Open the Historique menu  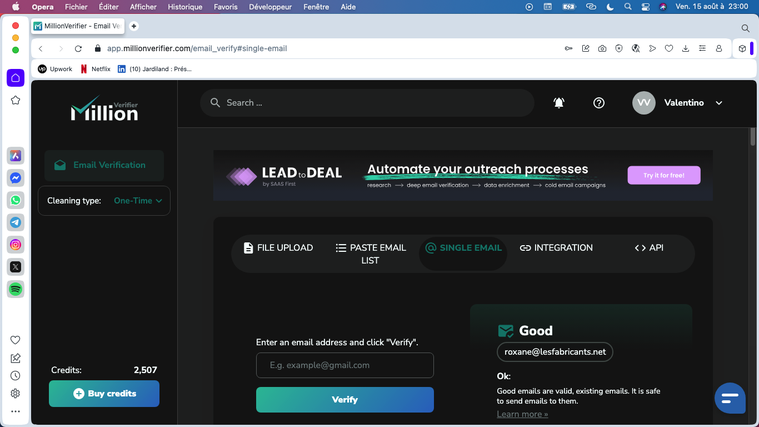coord(185,7)
